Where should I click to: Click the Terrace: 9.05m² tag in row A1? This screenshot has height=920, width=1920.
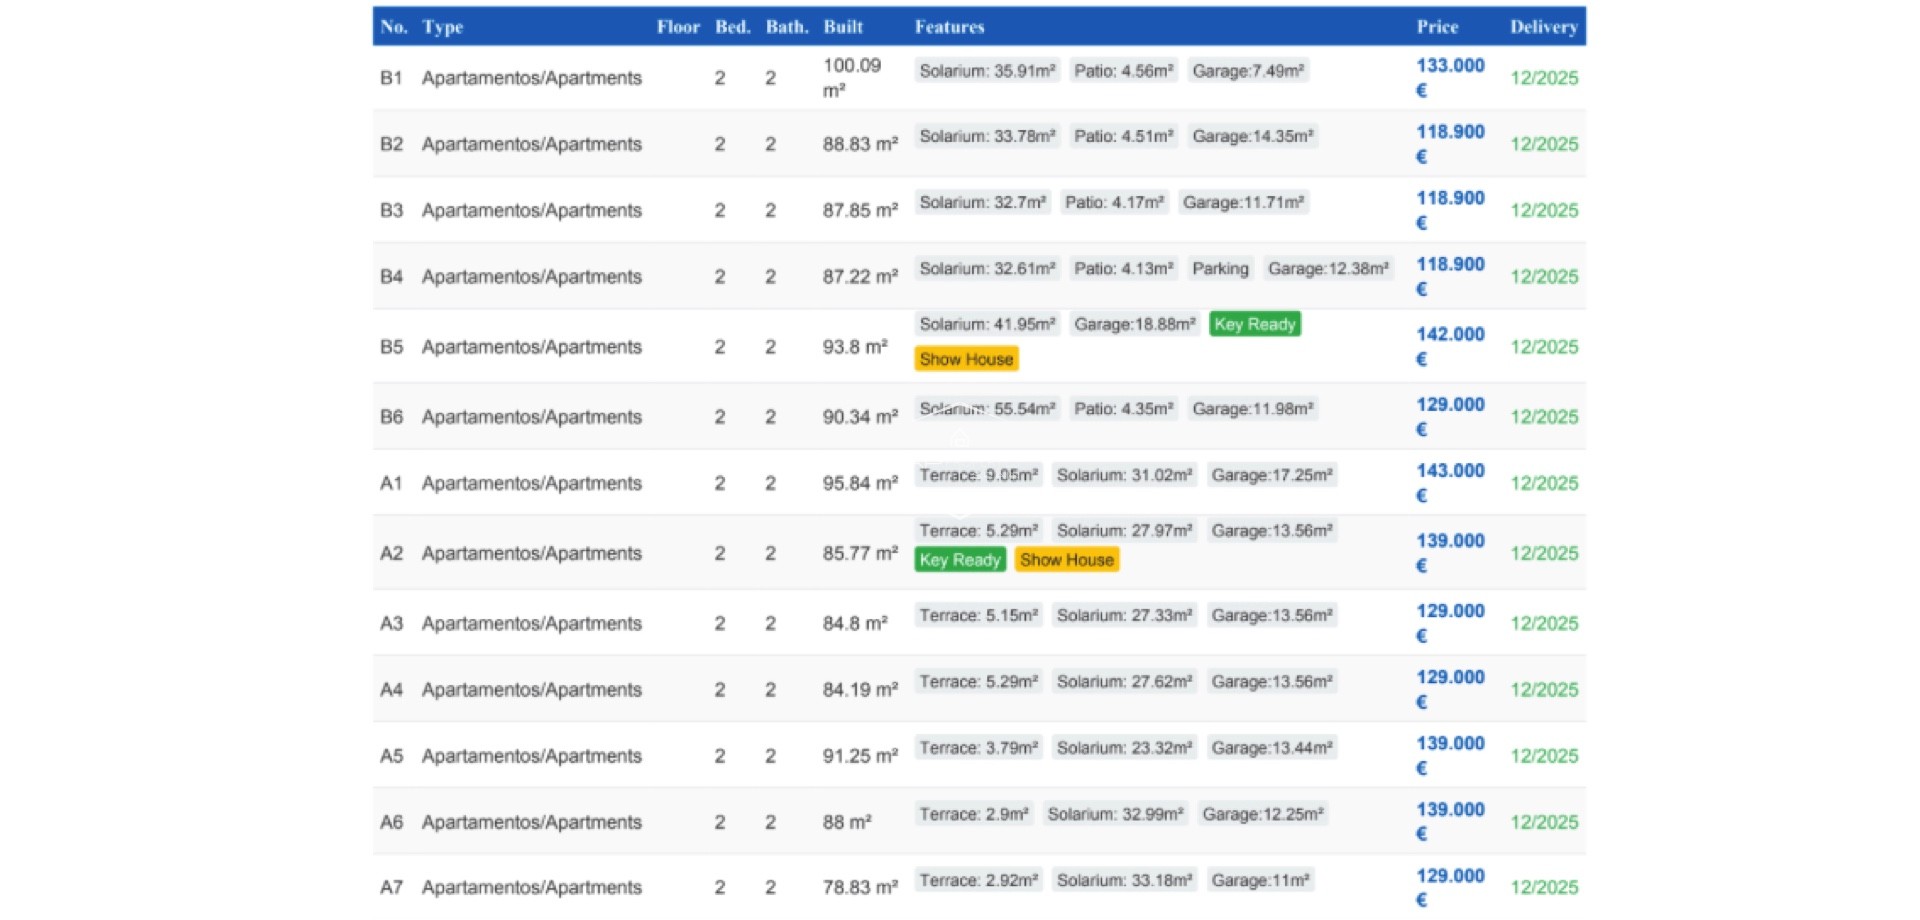[x=978, y=475]
